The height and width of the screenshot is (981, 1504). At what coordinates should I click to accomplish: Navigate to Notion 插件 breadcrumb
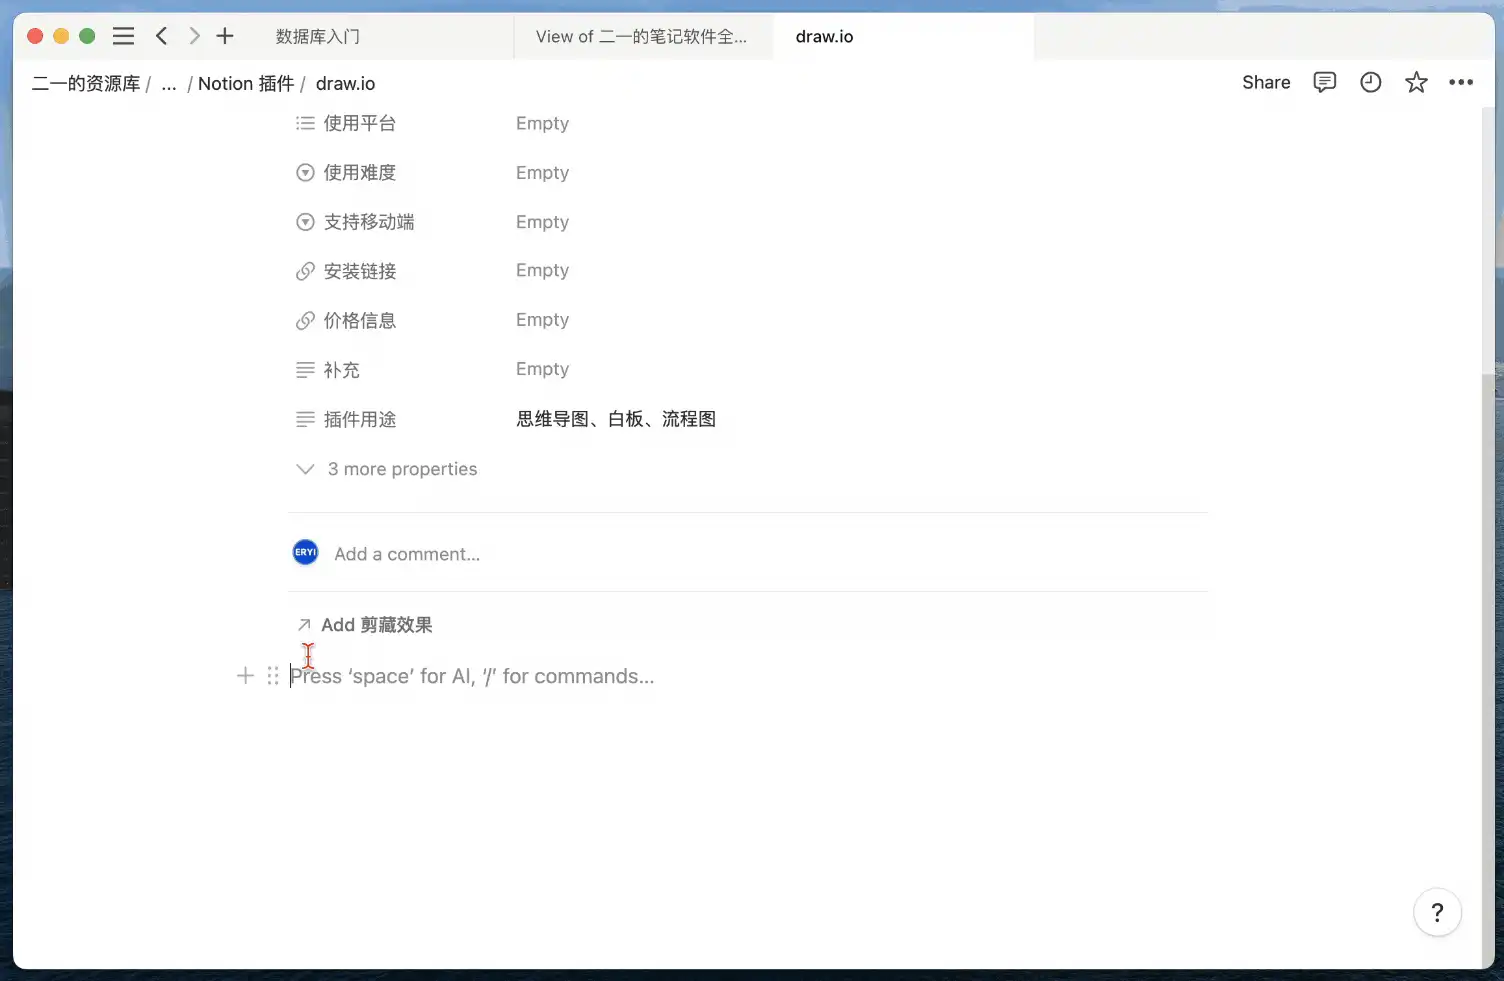coord(246,83)
